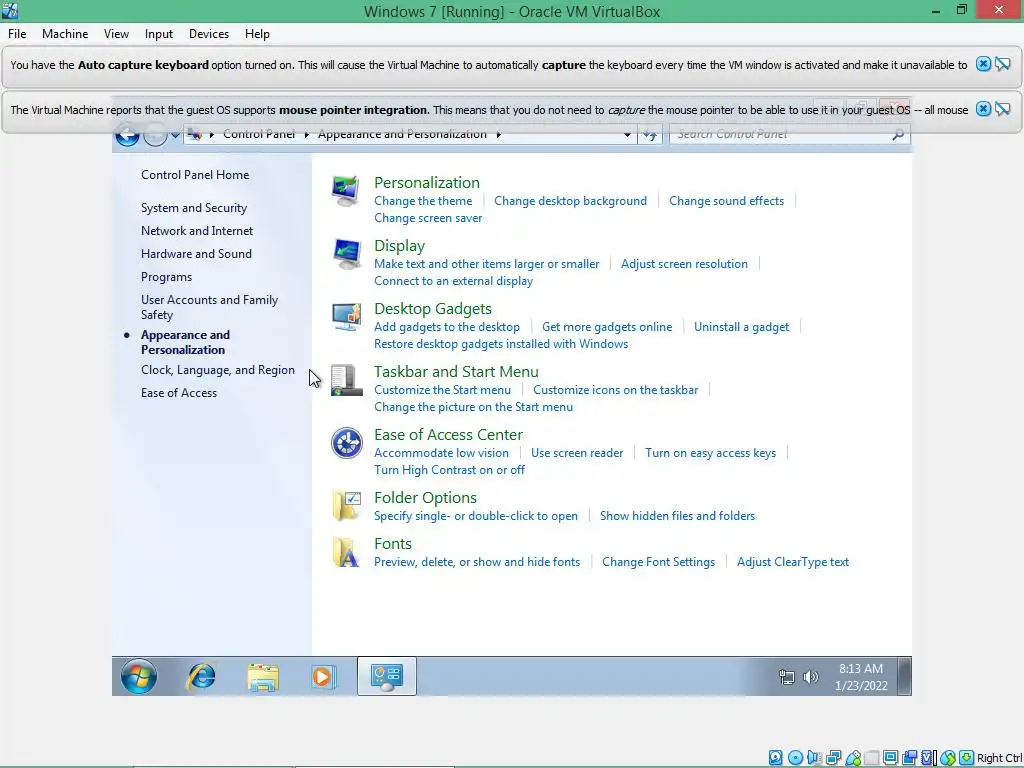Expand the Control Panel breadcrumb arrow
This screenshot has width=1024, height=768.
click(x=306, y=135)
